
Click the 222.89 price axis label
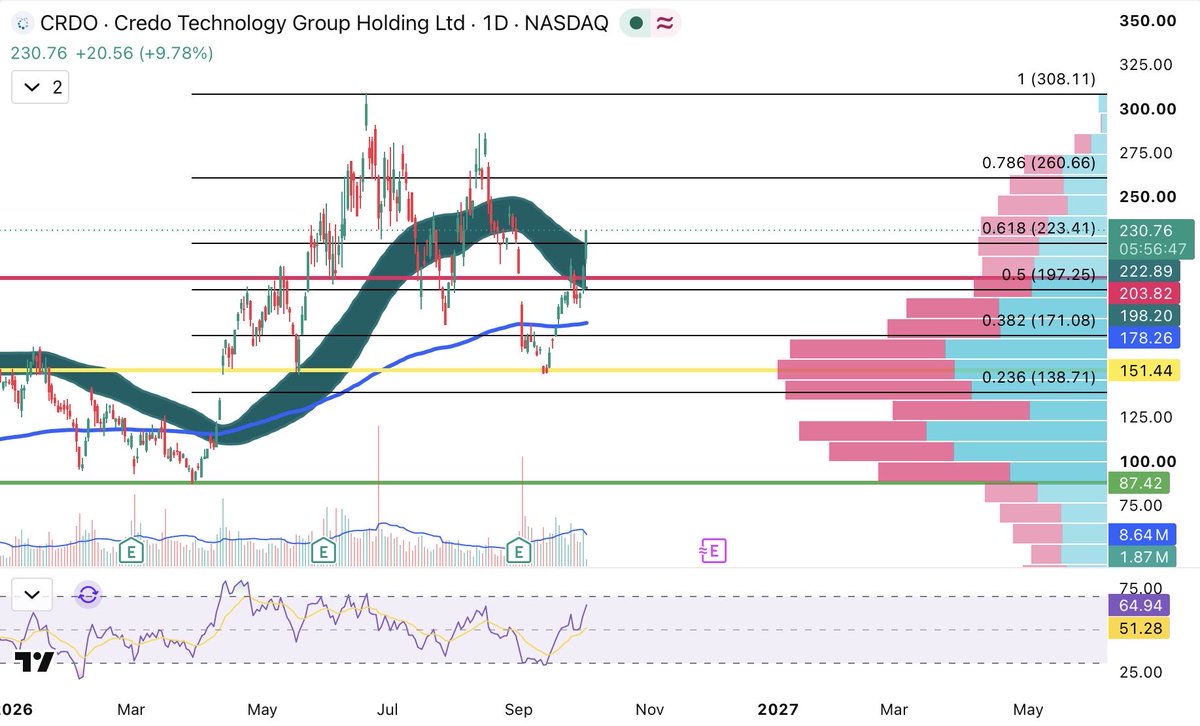[1145, 271]
